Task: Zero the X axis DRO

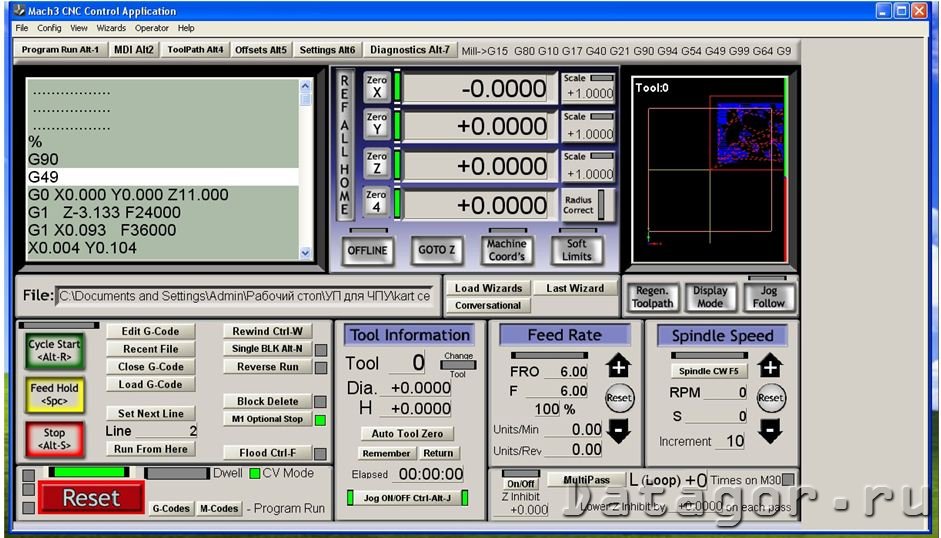Action: coord(377,86)
